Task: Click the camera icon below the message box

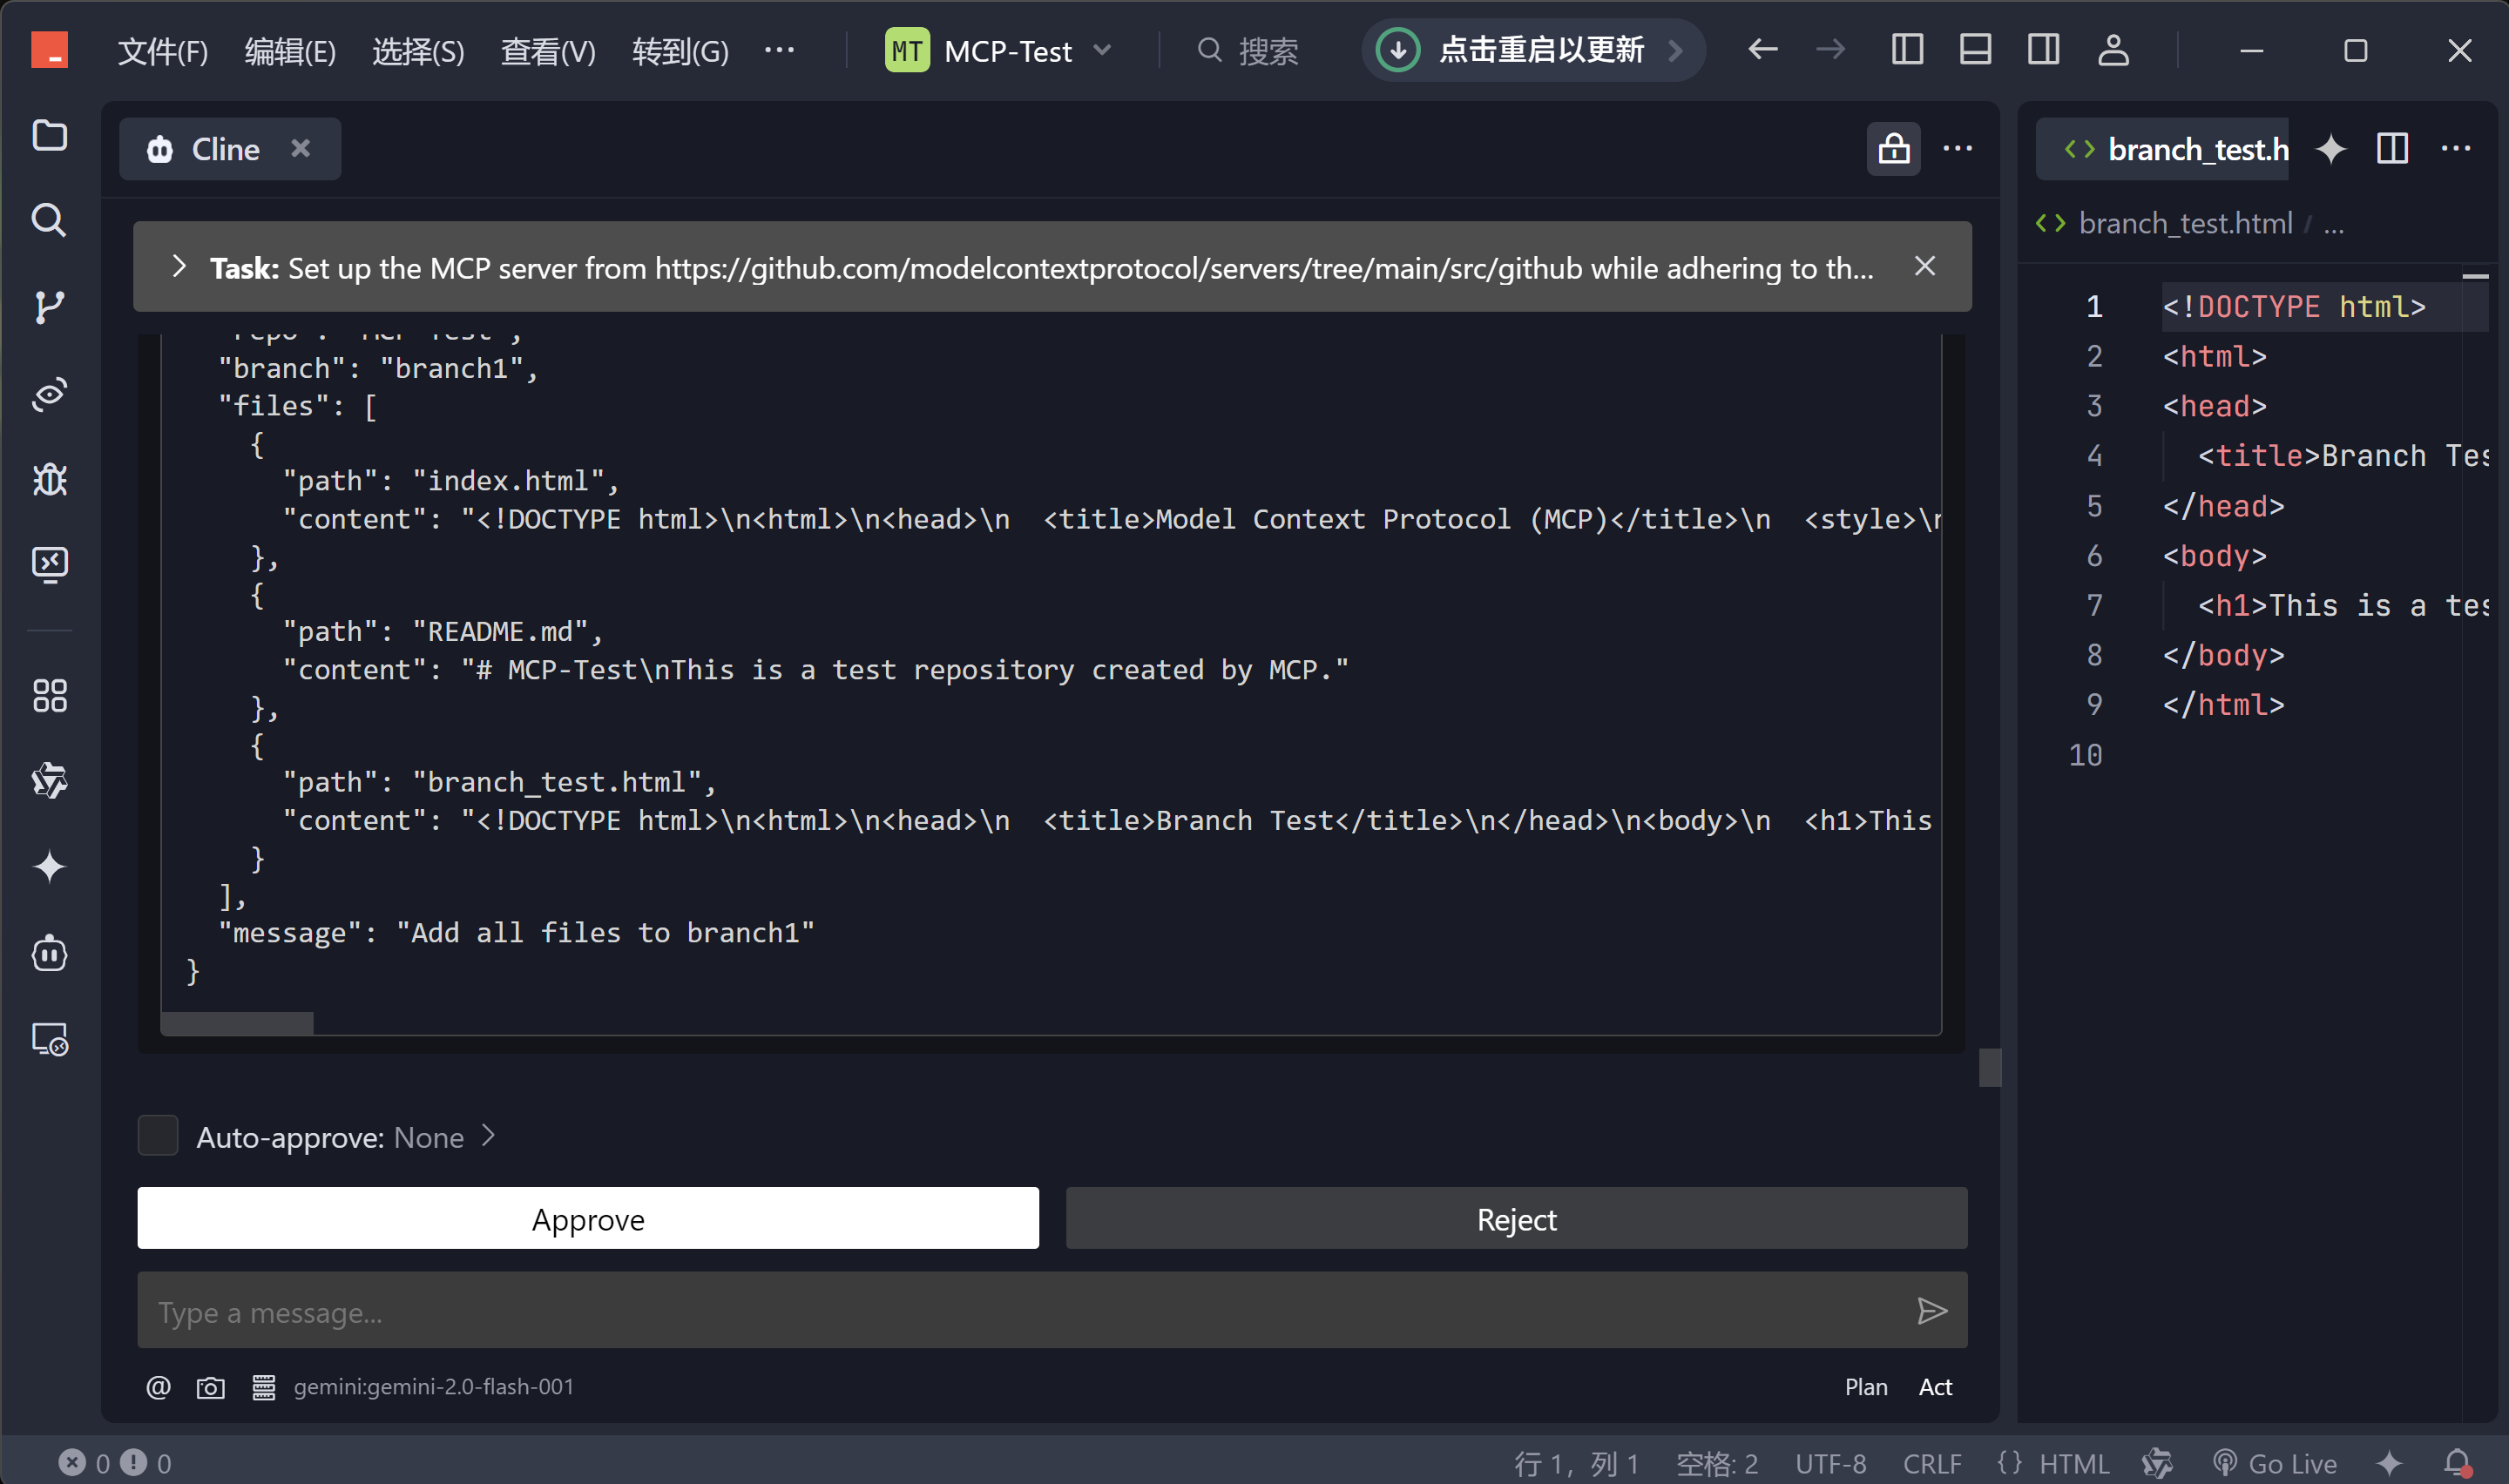Action: 210,1387
